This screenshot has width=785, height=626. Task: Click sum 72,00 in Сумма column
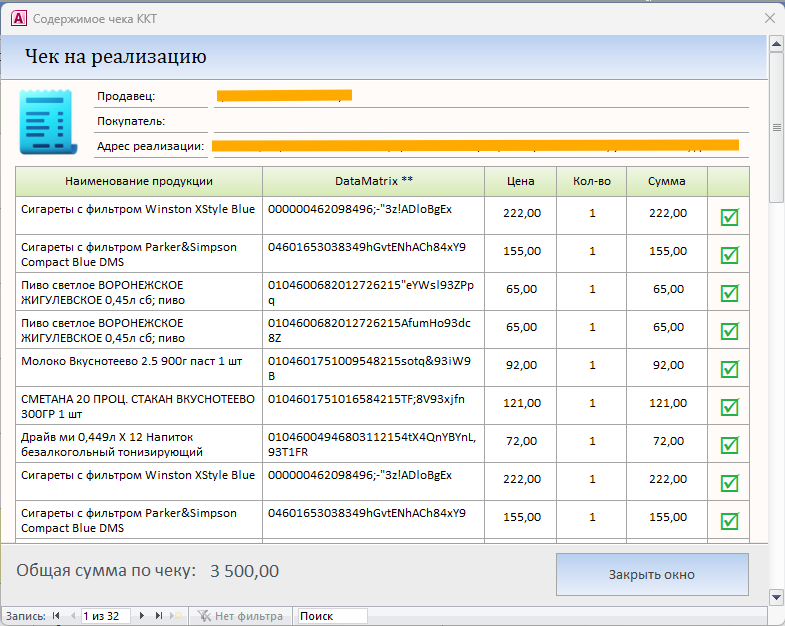668,441
